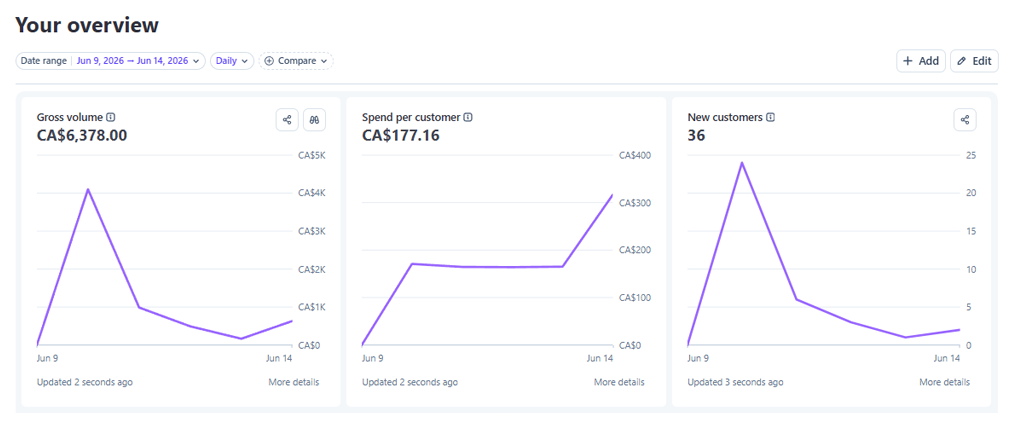Click the info icon next to Gross volume

point(111,117)
